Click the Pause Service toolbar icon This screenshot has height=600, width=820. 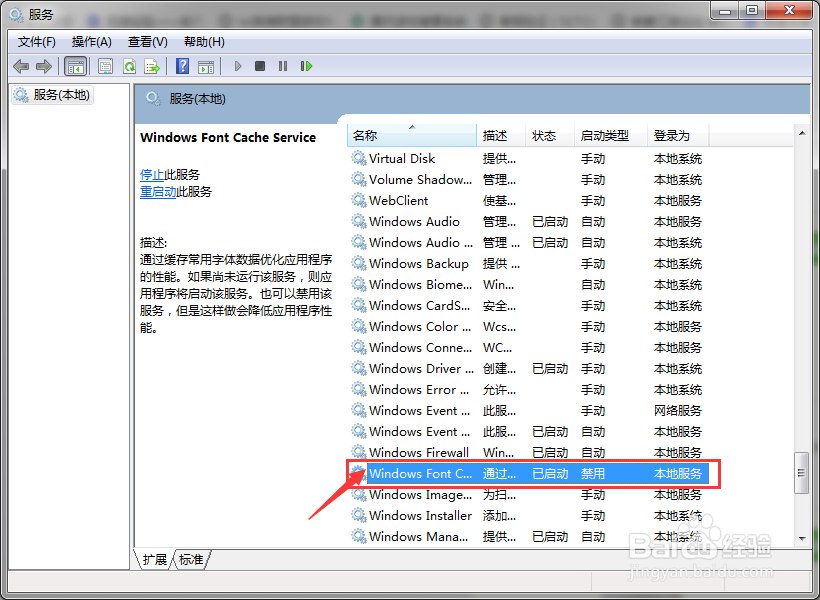click(x=283, y=66)
